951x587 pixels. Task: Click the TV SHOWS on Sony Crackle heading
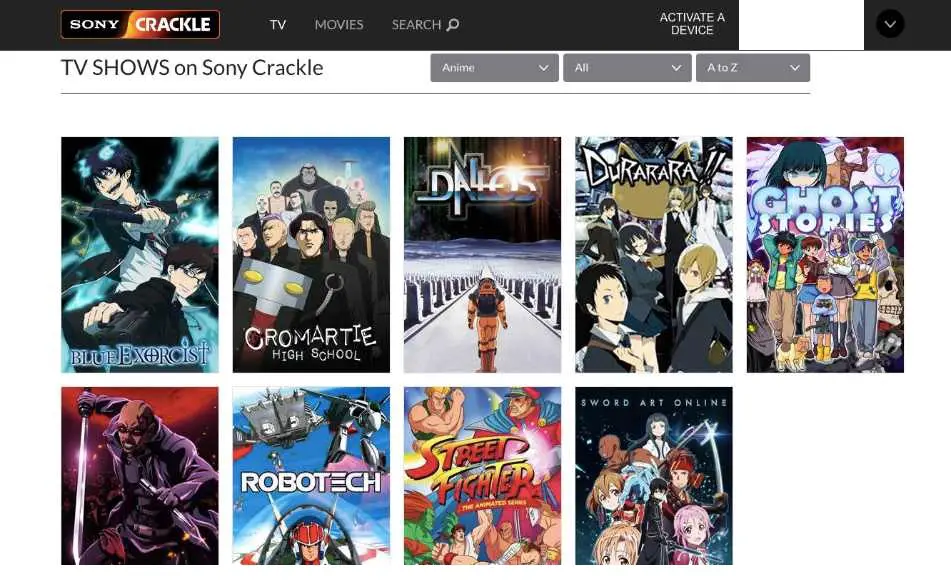tap(192, 67)
